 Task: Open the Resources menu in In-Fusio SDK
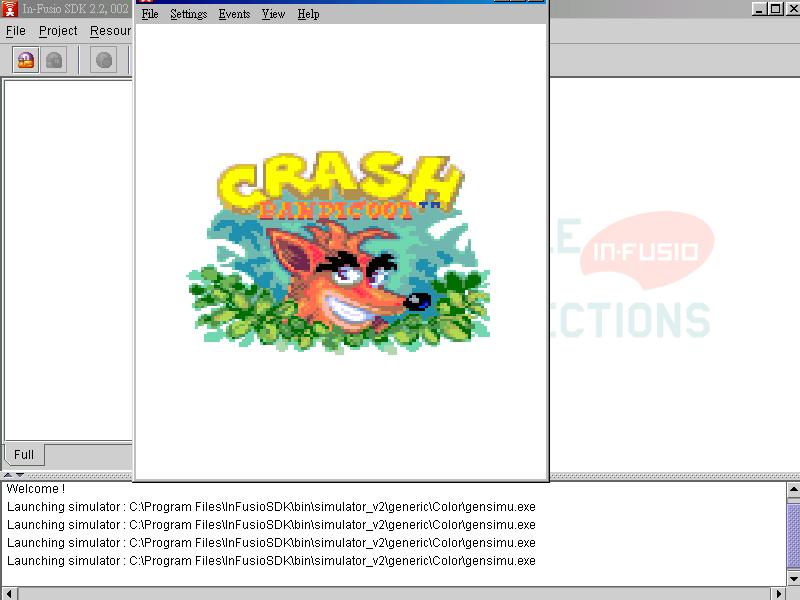[x=111, y=31]
